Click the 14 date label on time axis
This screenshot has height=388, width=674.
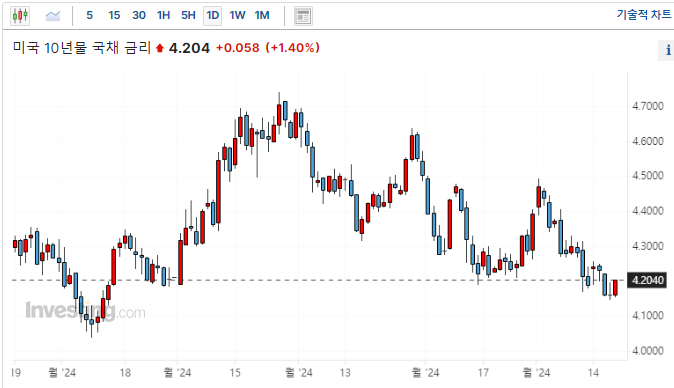point(593,372)
